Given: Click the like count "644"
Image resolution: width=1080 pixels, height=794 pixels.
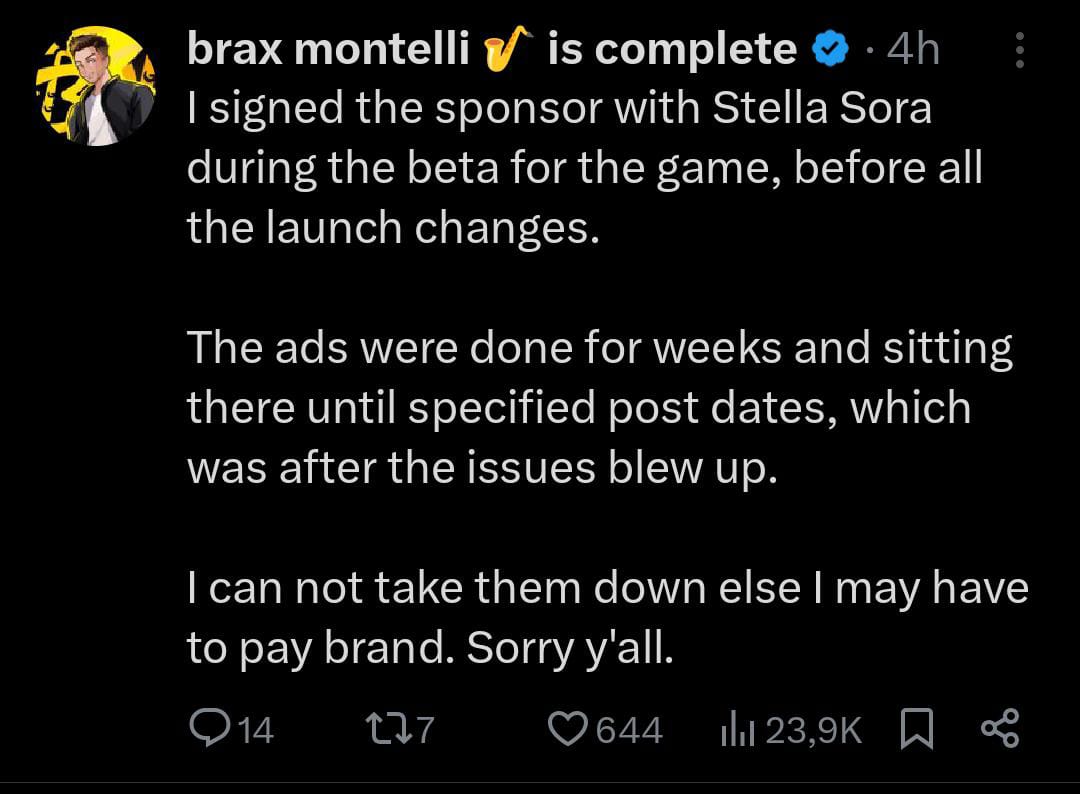Looking at the screenshot, I should [629, 730].
